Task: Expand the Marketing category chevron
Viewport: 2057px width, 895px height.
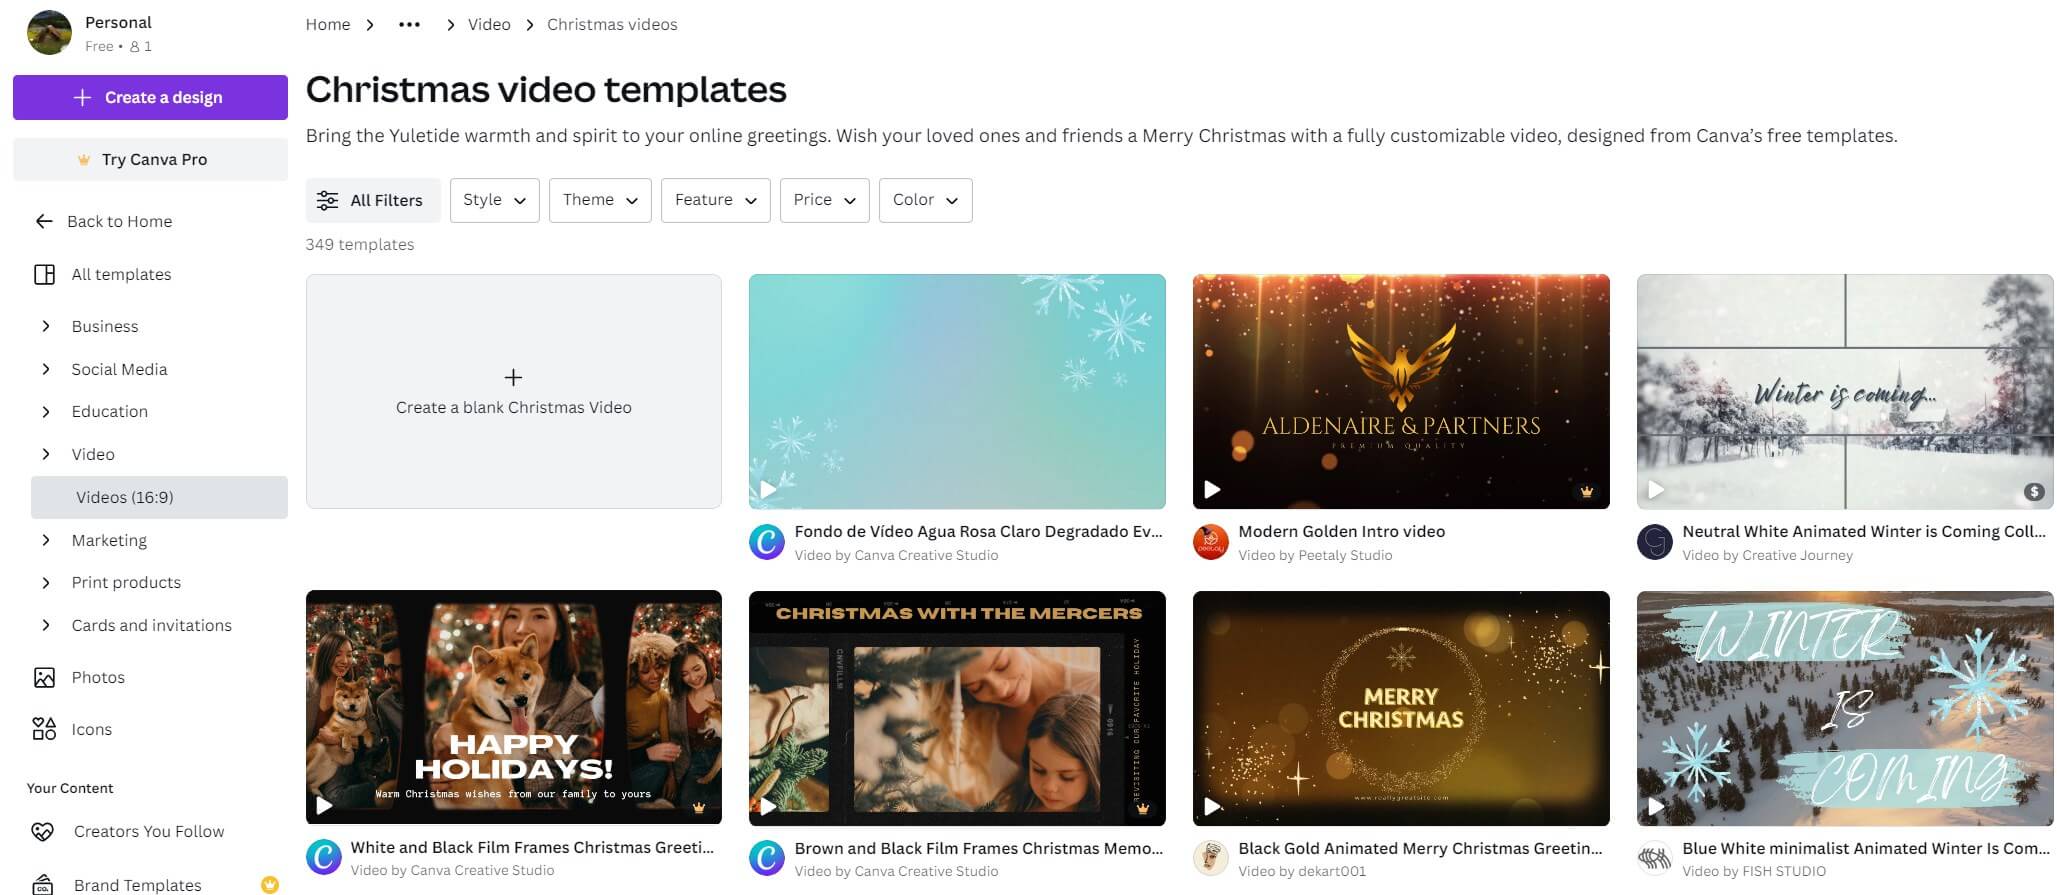Action: tap(45, 540)
